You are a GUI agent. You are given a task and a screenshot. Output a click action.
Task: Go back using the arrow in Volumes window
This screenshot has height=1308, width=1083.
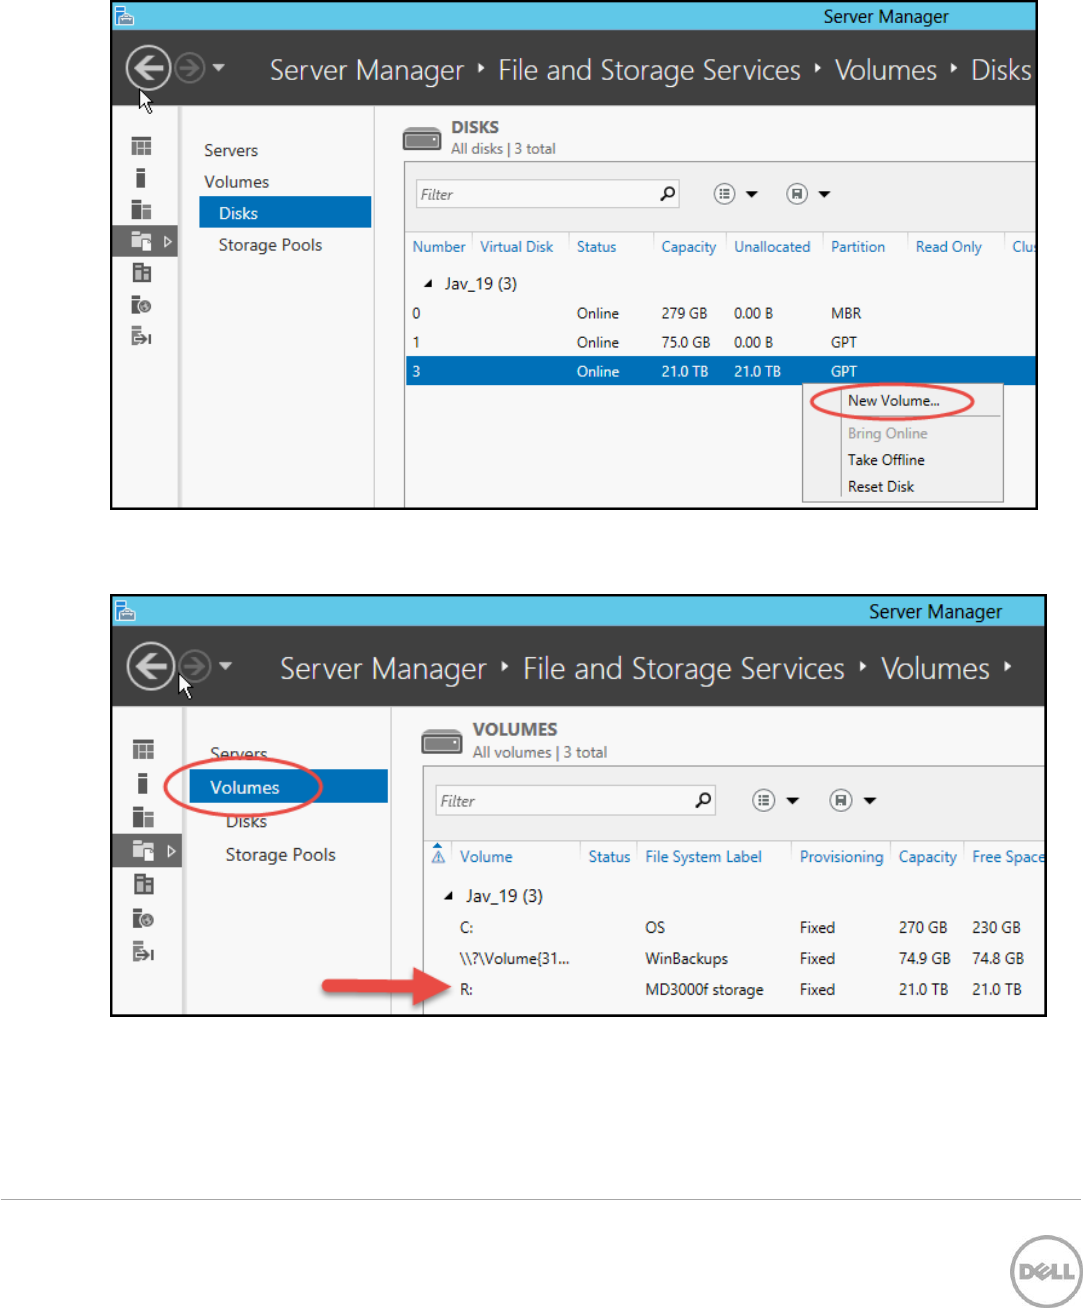click(x=151, y=665)
